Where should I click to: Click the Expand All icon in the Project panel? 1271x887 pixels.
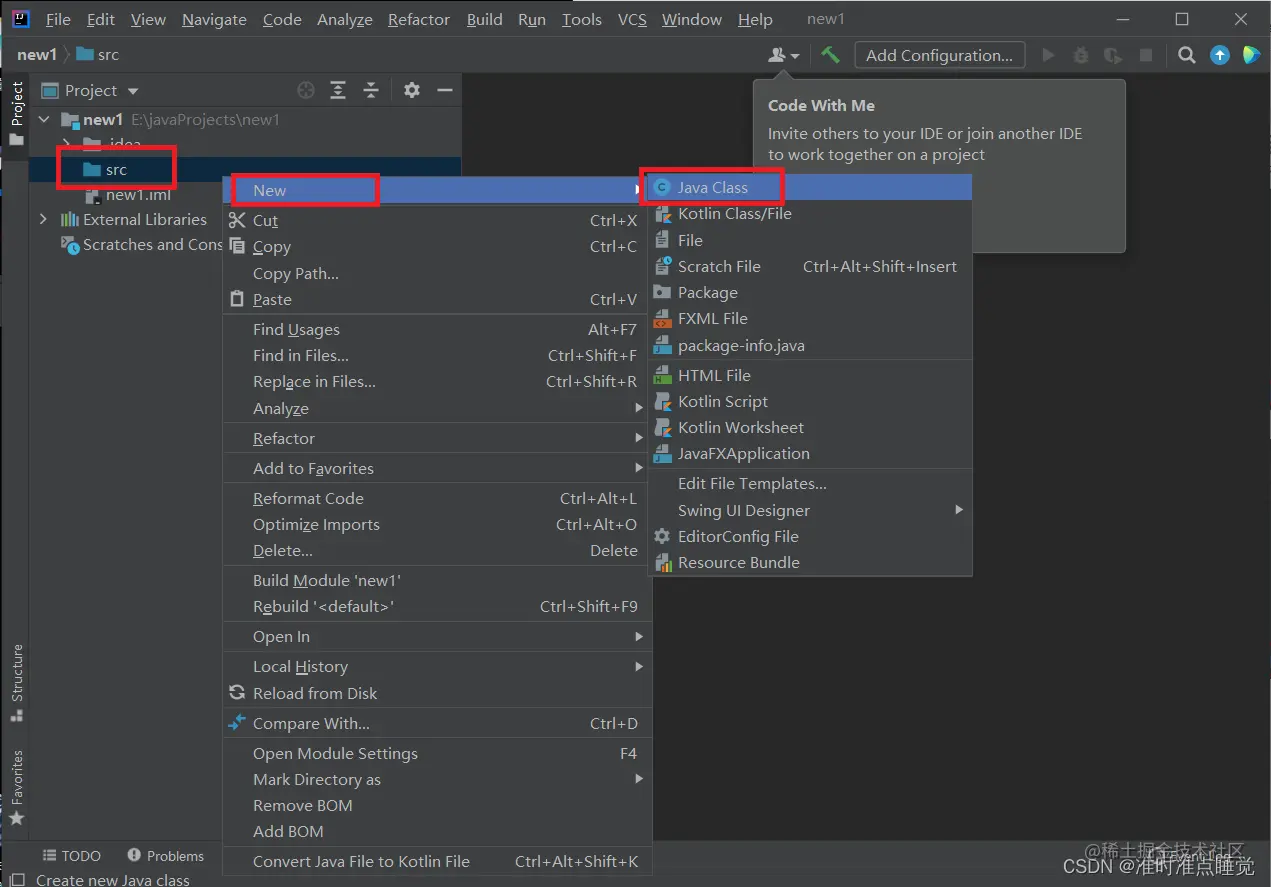pos(338,90)
